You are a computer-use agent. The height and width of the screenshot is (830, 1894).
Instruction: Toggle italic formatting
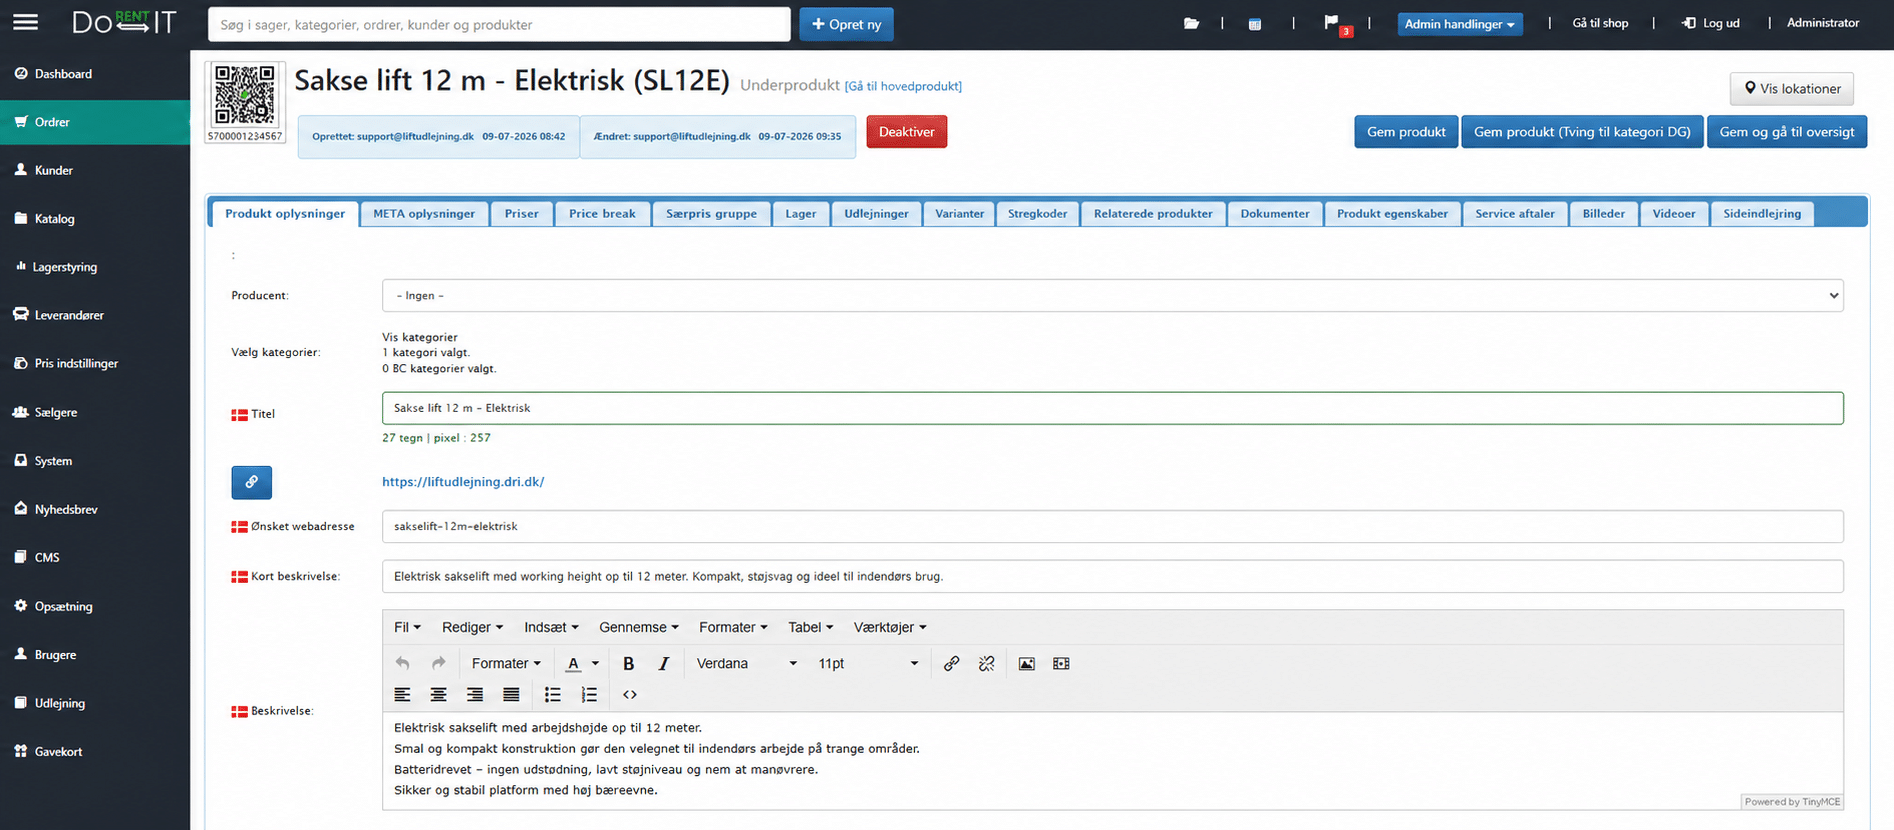(663, 663)
